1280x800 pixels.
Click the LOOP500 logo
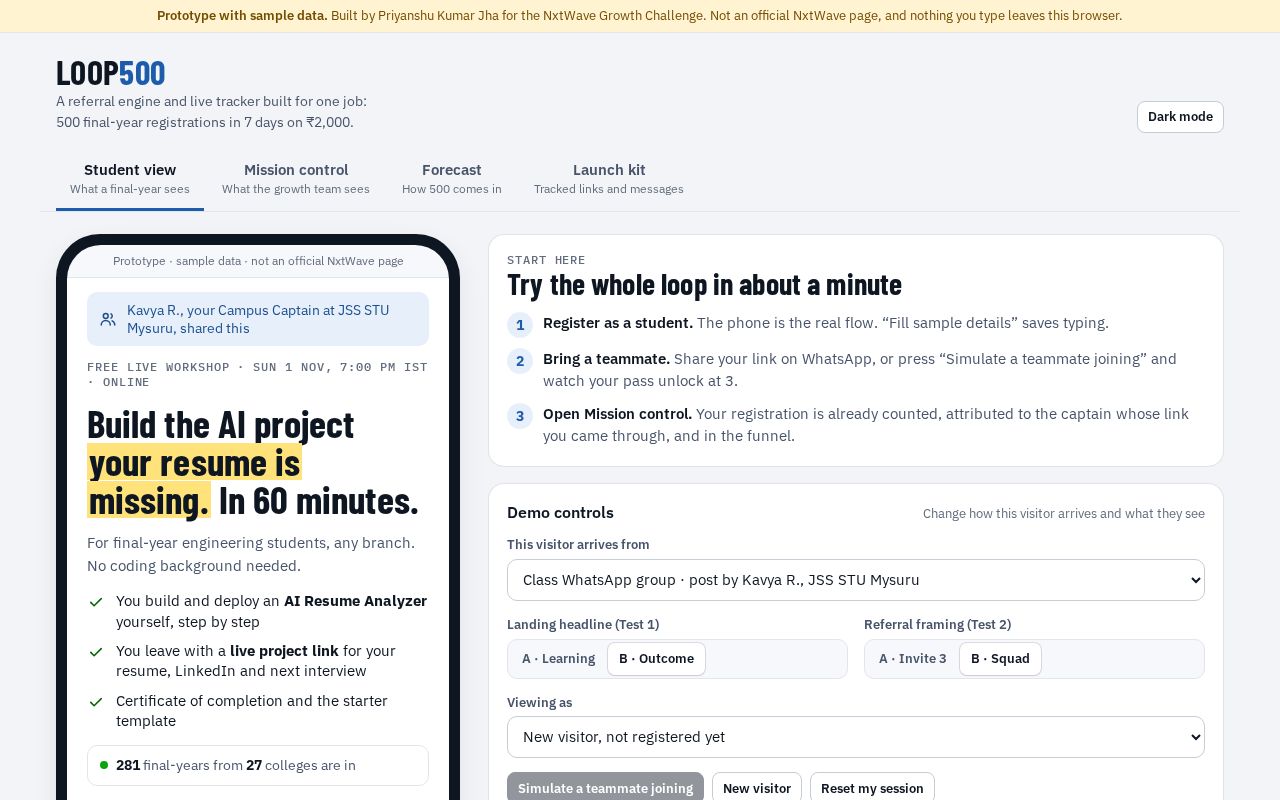pos(110,73)
